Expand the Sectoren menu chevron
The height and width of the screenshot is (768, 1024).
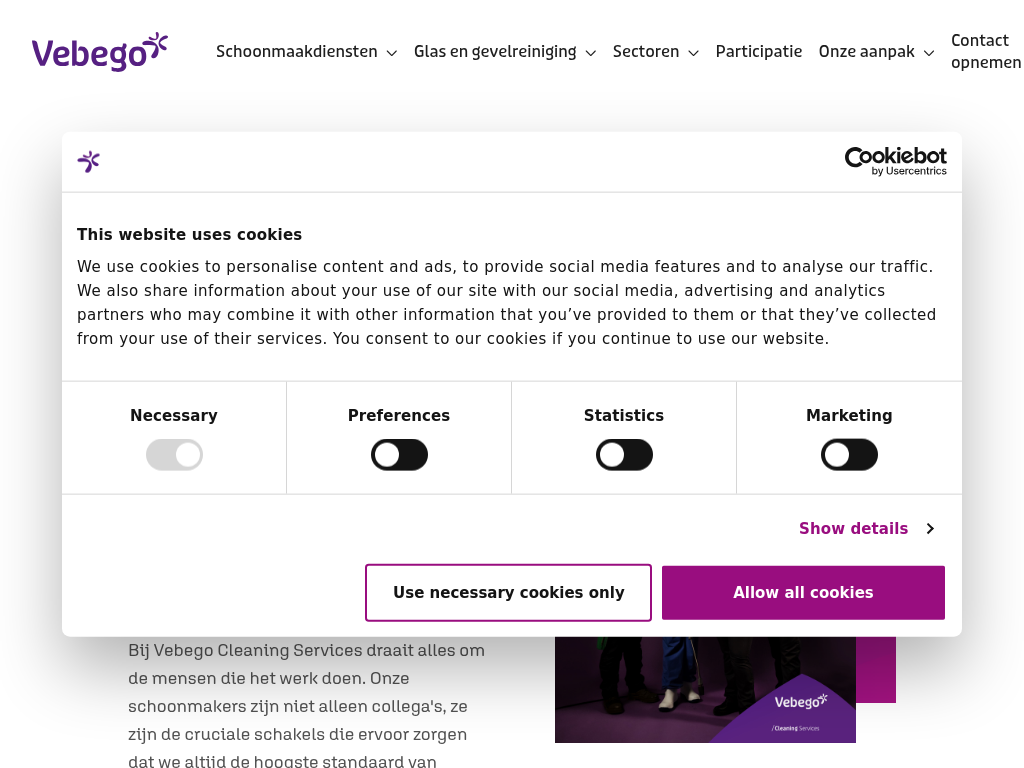coord(693,53)
